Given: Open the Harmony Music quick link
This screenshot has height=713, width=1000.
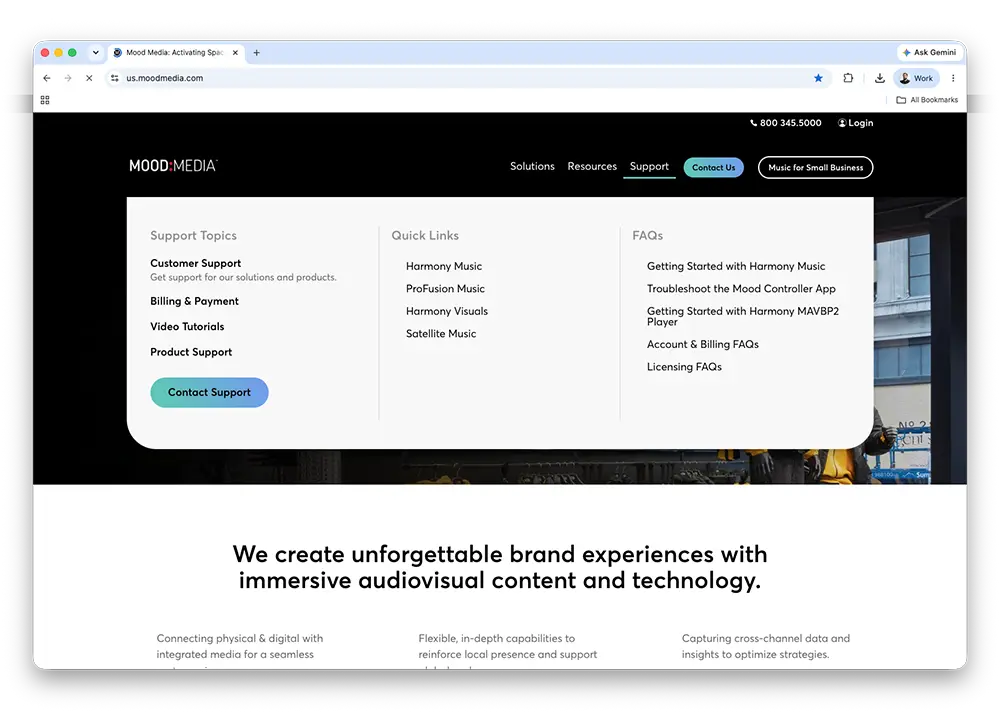Looking at the screenshot, I should pos(444,266).
